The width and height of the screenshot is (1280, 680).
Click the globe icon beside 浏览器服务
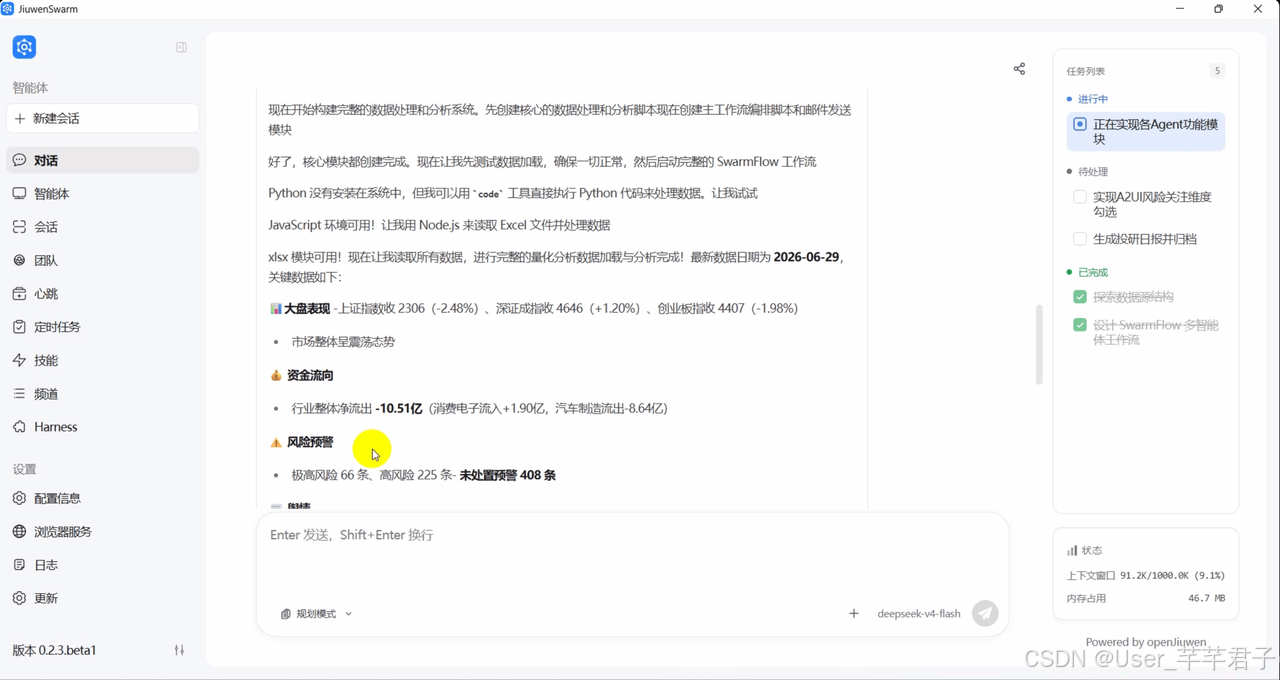coord(19,532)
